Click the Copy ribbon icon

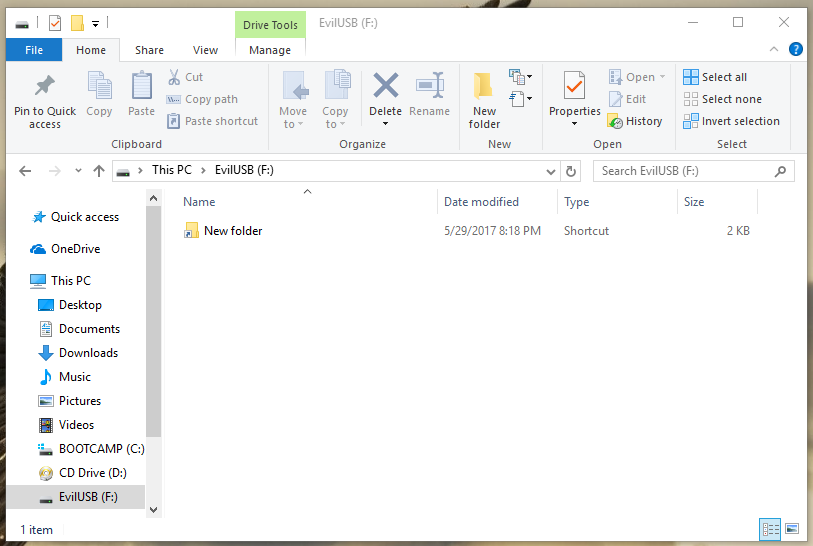pyautogui.click(x=99, y=86)
